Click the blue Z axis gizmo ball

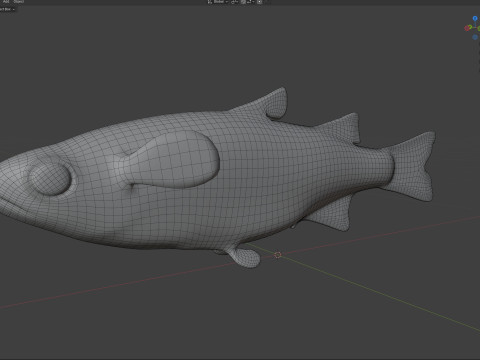pyautogui.click(x=475, y=18)
